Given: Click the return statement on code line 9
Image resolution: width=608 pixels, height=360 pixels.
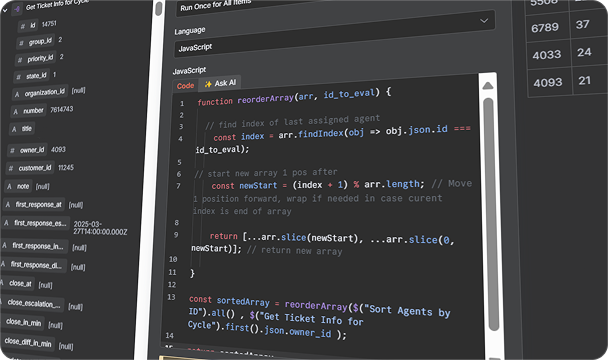Looking at the screenshot, I should click(x=323, y=243).
